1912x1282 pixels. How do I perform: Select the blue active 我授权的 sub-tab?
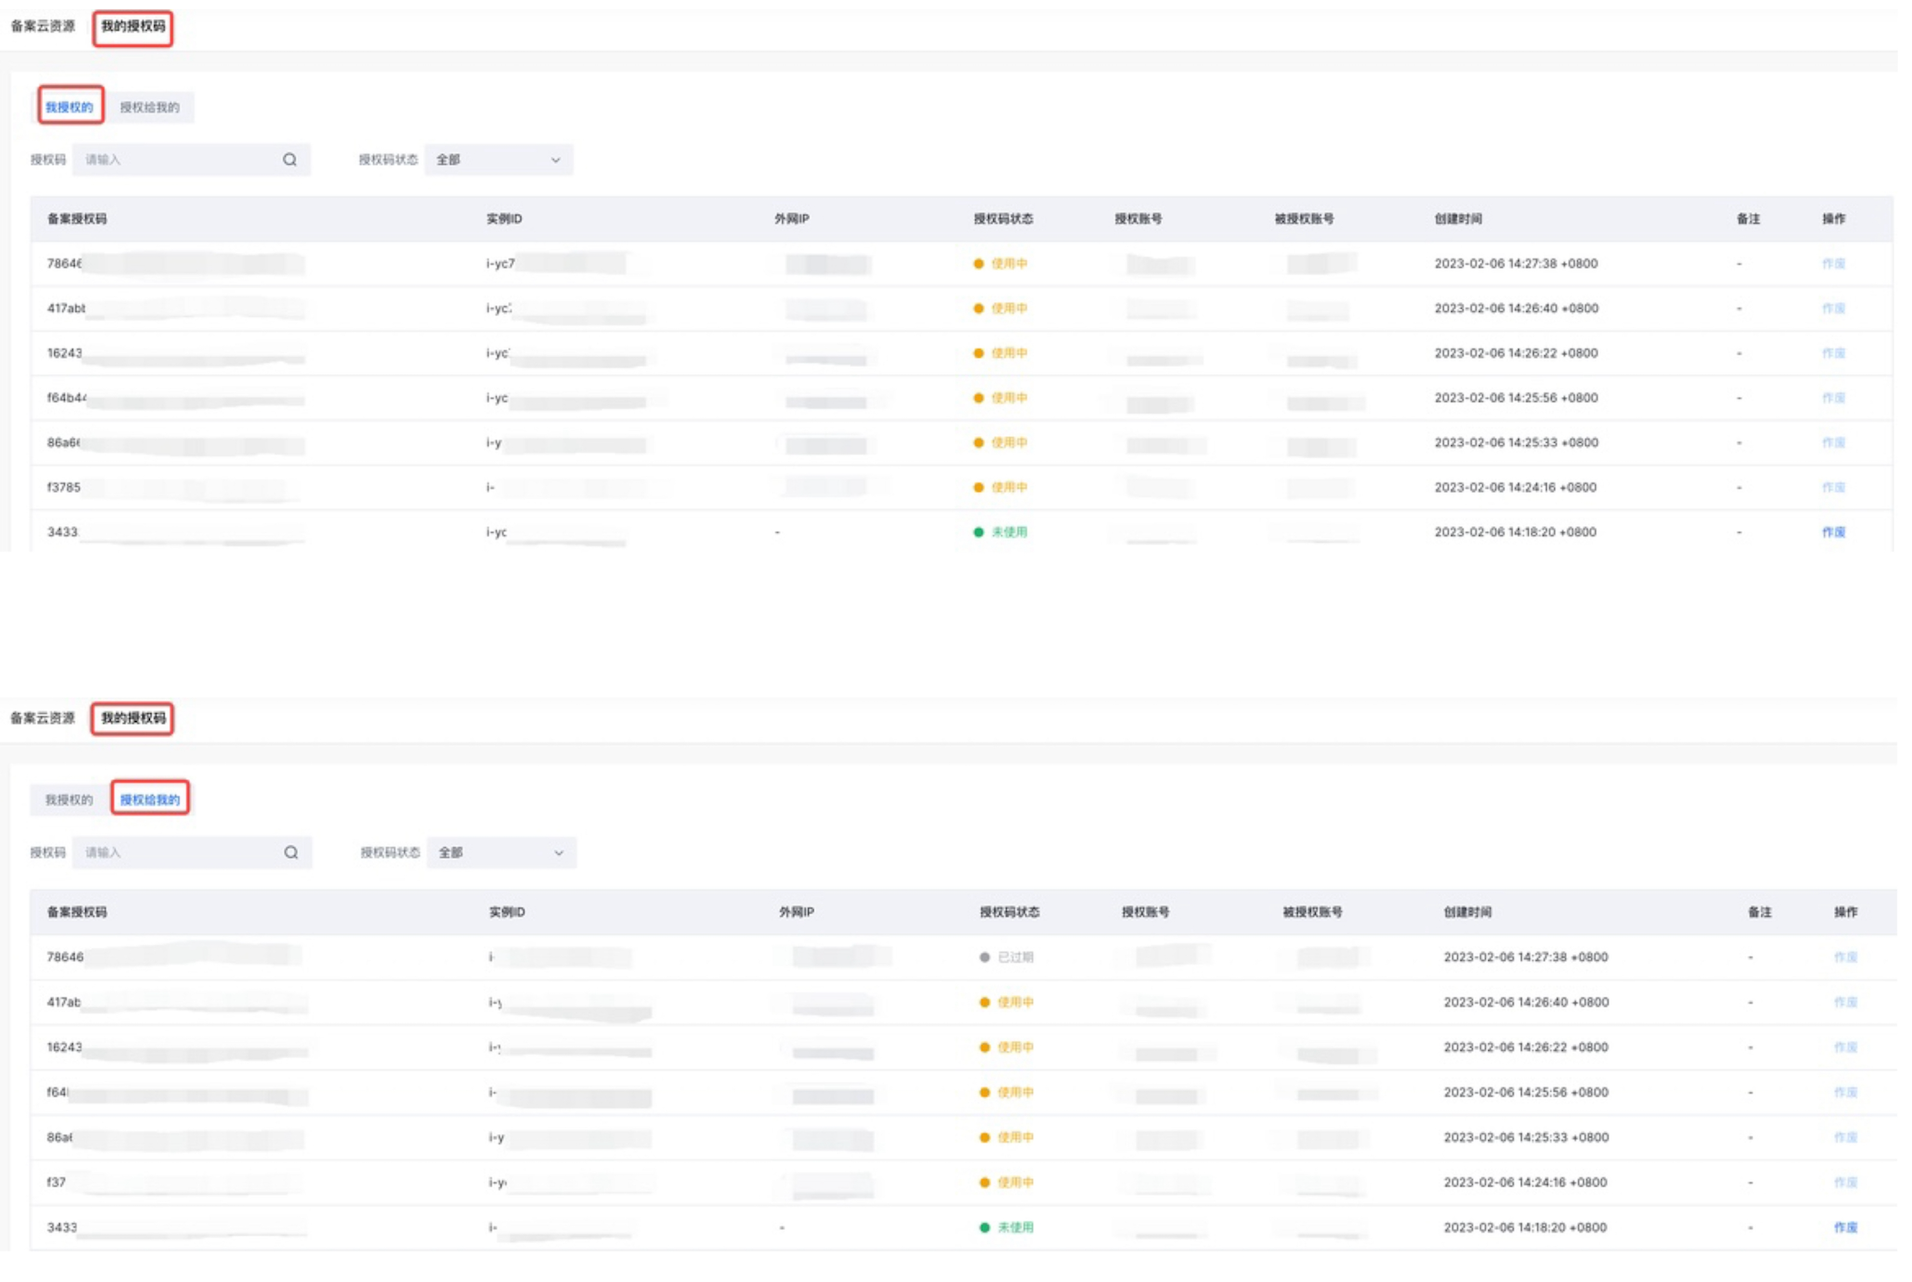tap(69, 106)
